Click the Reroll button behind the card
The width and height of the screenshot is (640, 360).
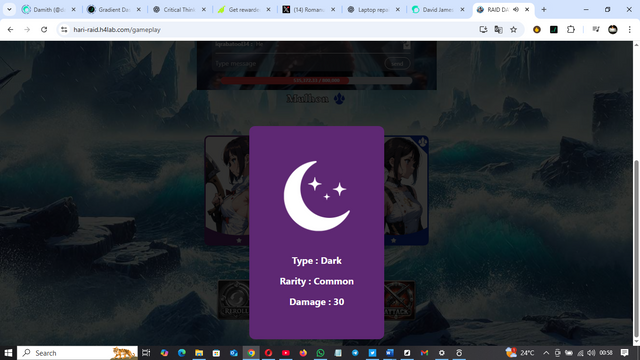point(233,300)
